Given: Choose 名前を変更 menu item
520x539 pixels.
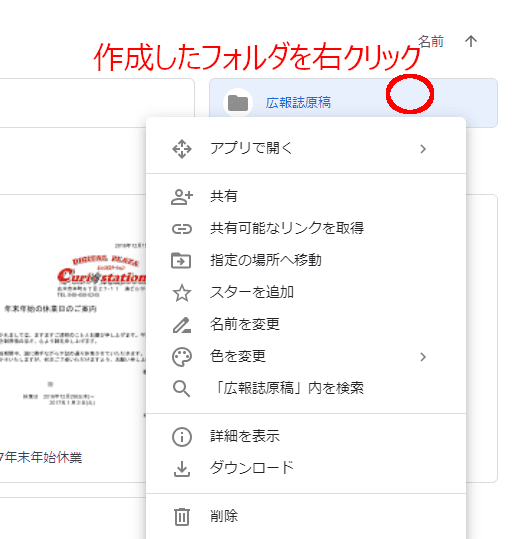Looking at the screenshot, I should [x=306, y=324].
